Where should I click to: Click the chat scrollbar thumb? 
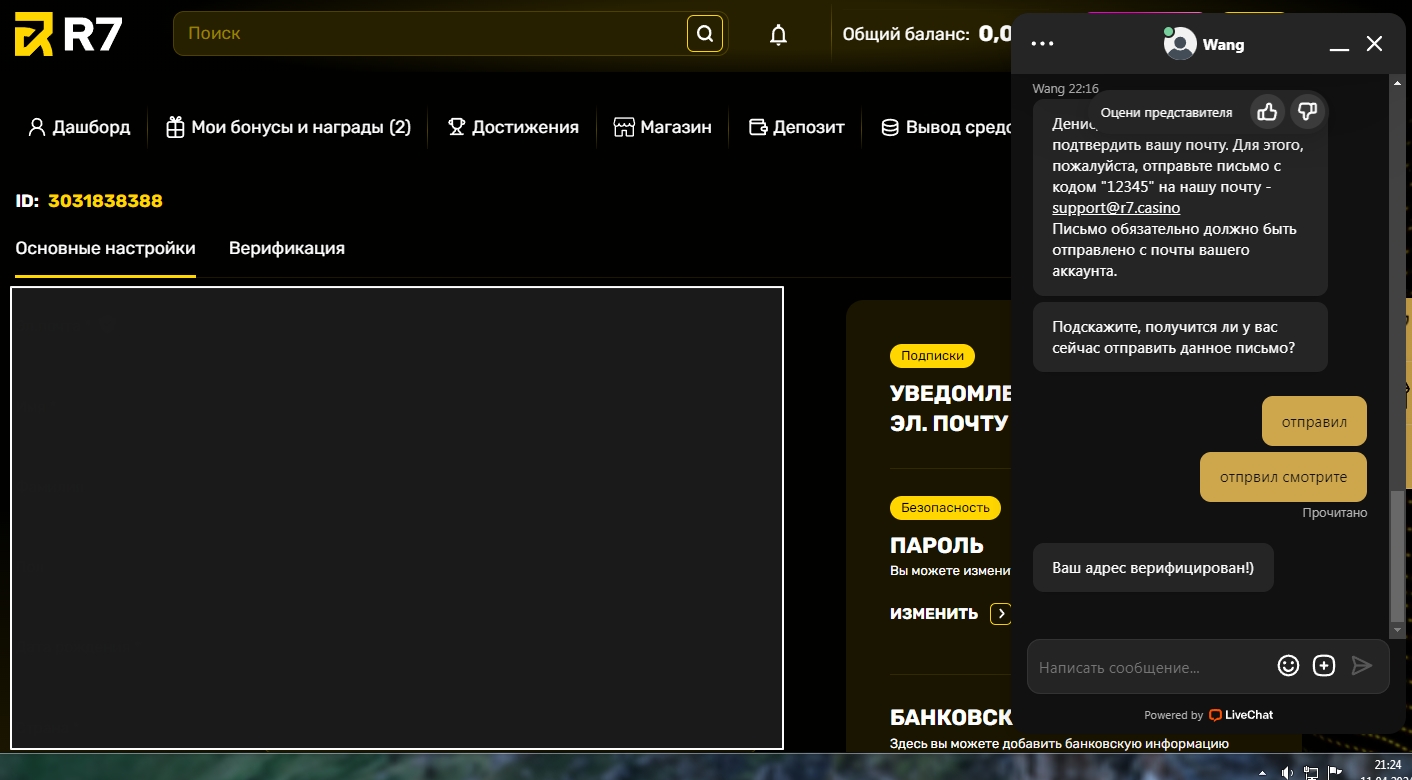(1396, 555)
